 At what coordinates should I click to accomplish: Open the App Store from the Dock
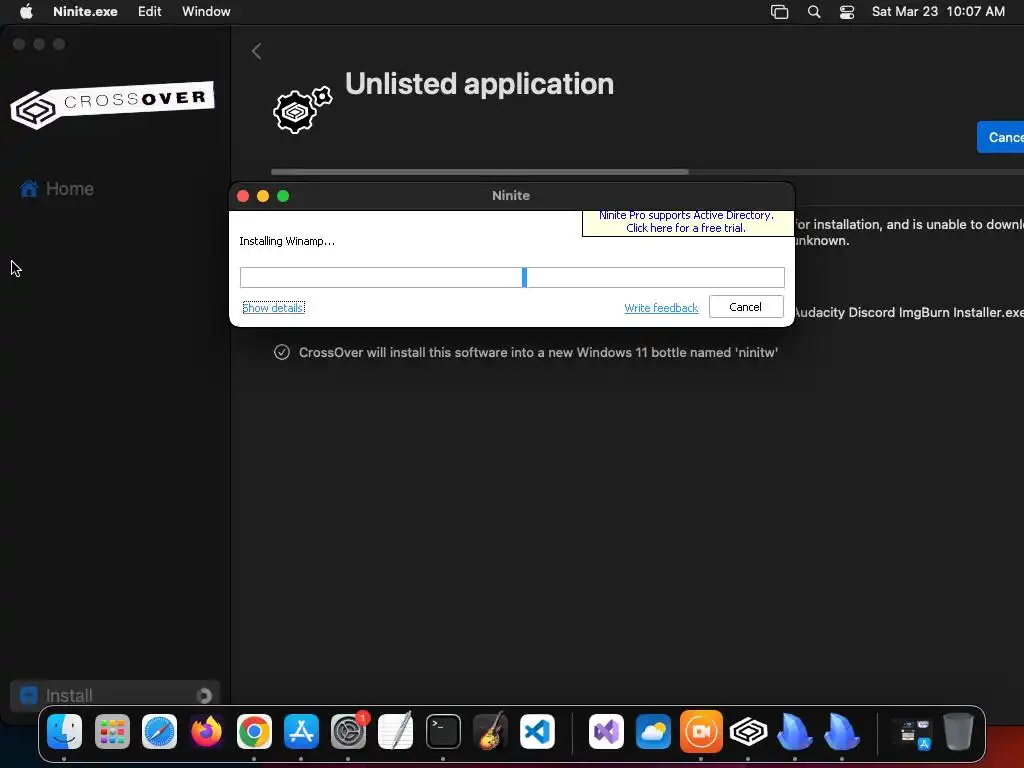301,731
